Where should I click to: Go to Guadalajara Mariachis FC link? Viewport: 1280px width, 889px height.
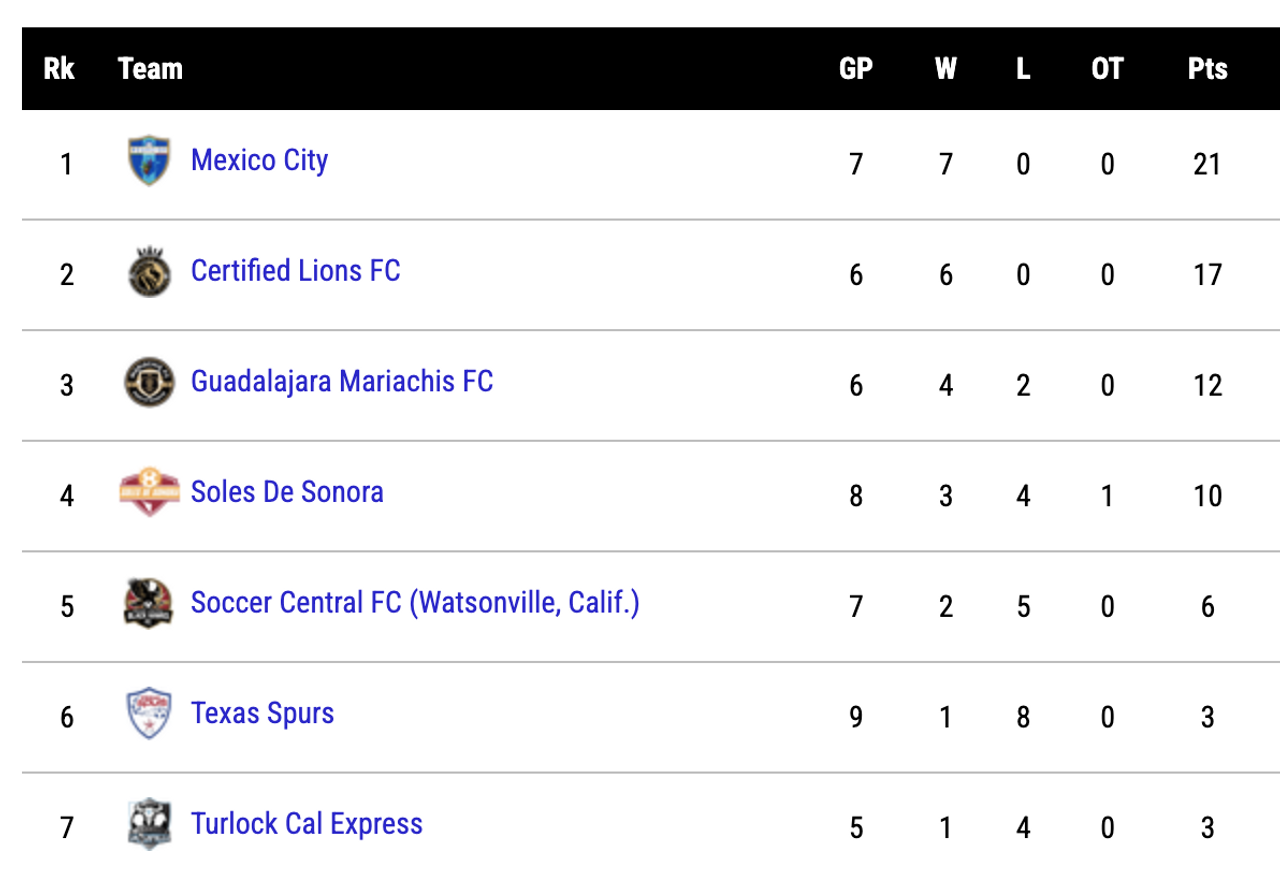click(x=341, y=381)
